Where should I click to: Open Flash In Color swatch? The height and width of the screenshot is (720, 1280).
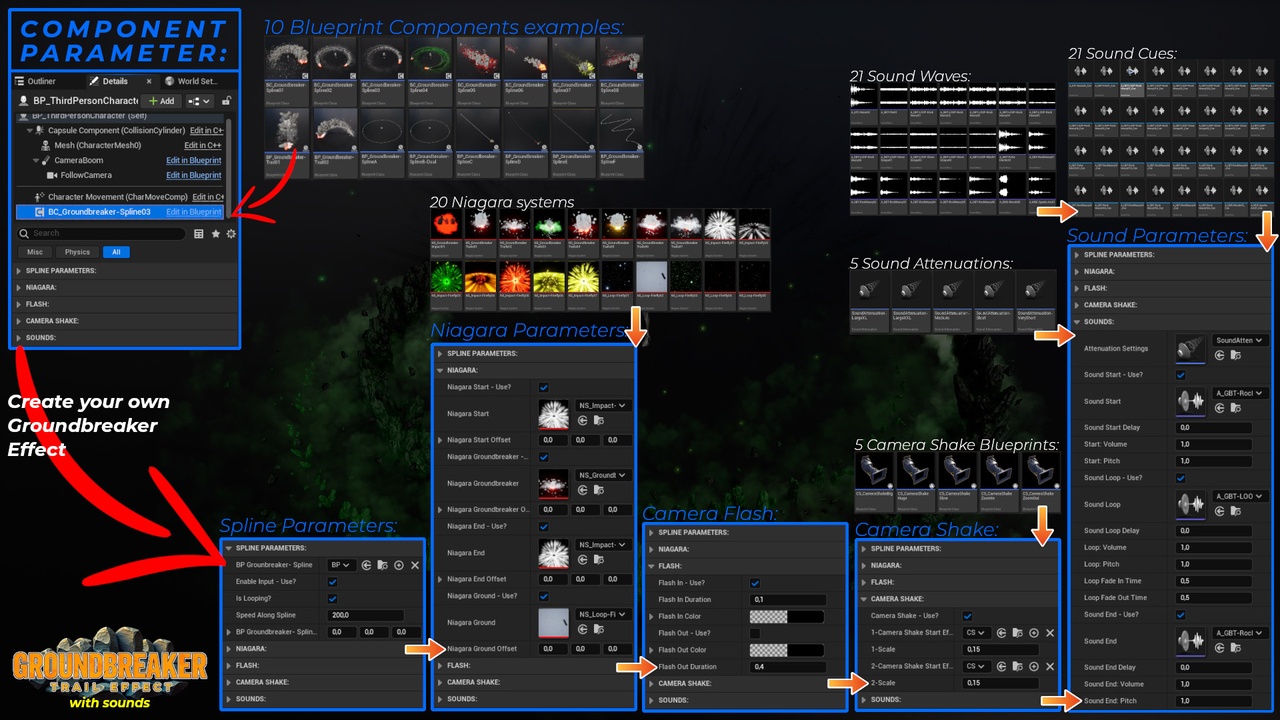coord(787,616)
